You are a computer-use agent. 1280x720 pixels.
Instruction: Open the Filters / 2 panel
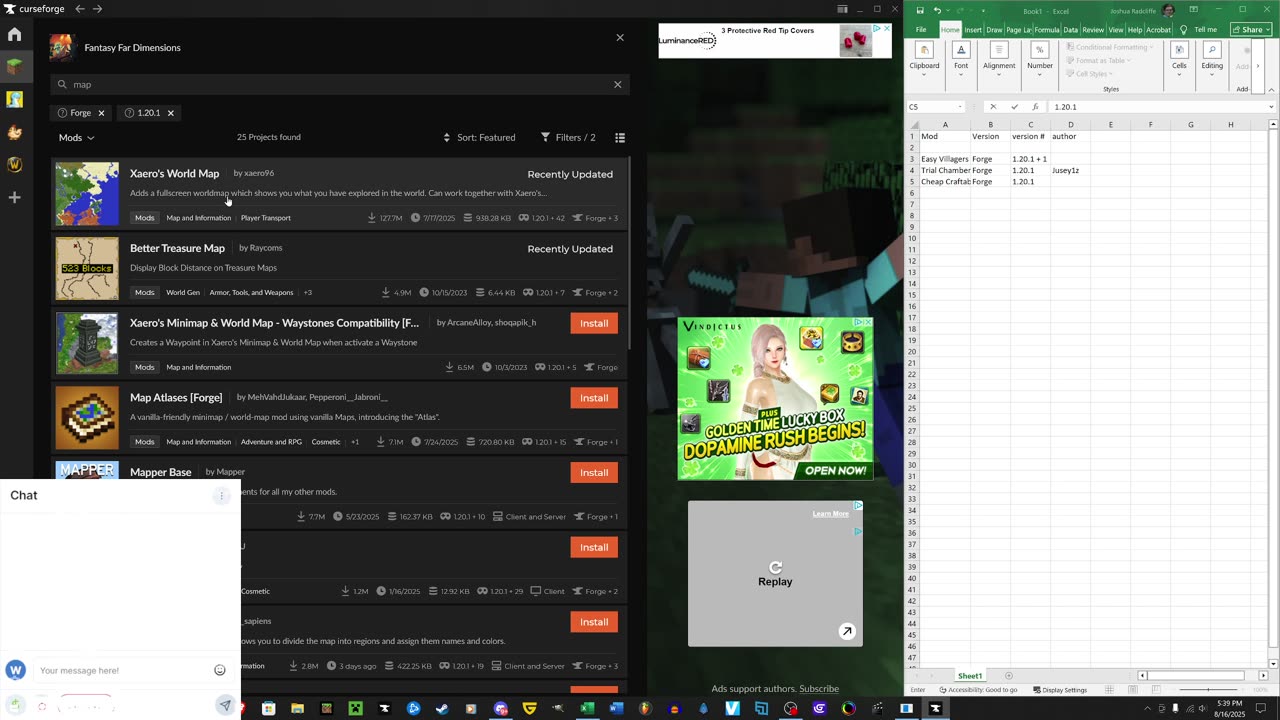point(568,137)
